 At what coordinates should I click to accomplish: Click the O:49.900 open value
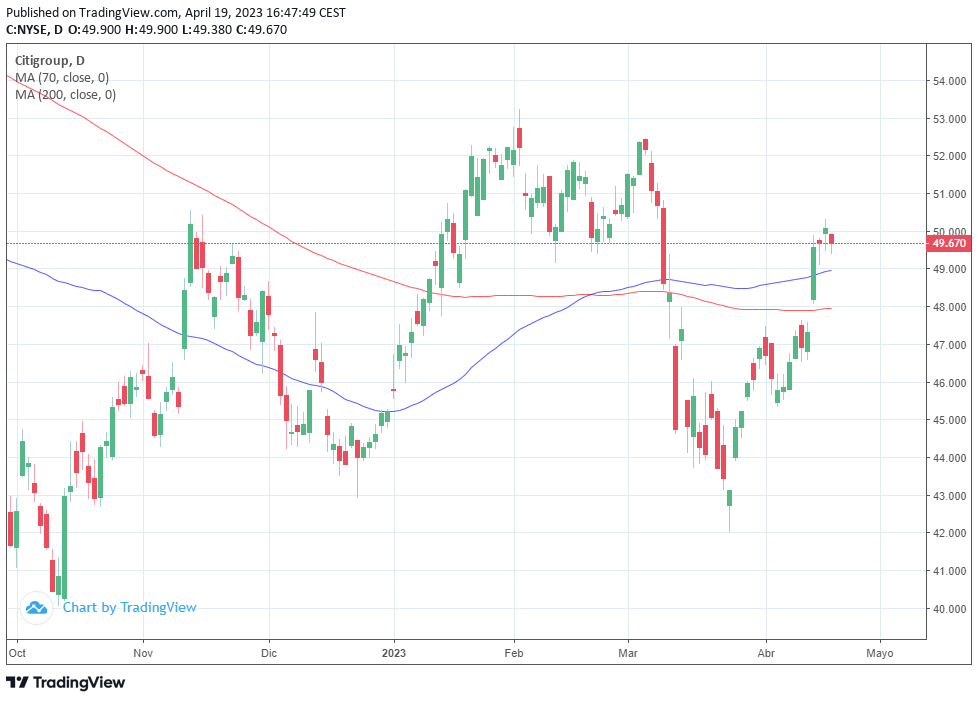[94, 29]
